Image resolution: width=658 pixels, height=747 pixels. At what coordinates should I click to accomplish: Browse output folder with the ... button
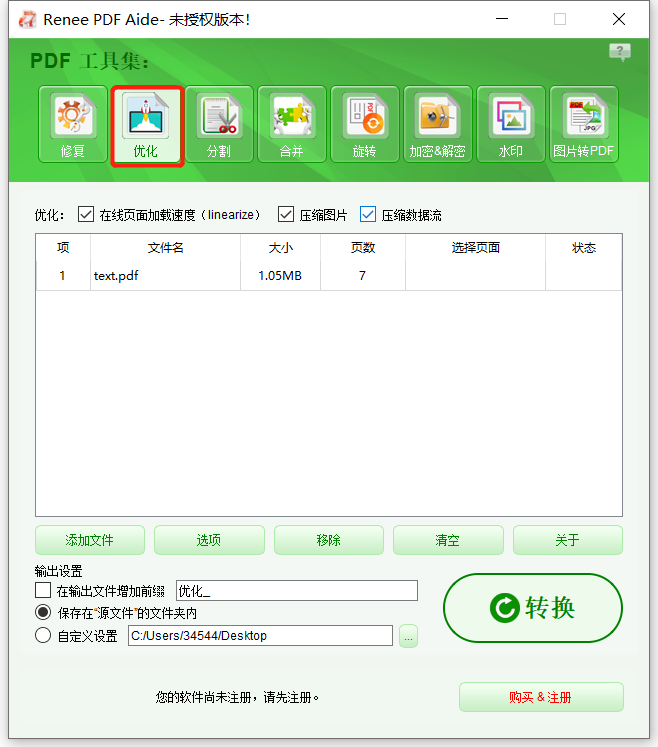click(408, 636)
